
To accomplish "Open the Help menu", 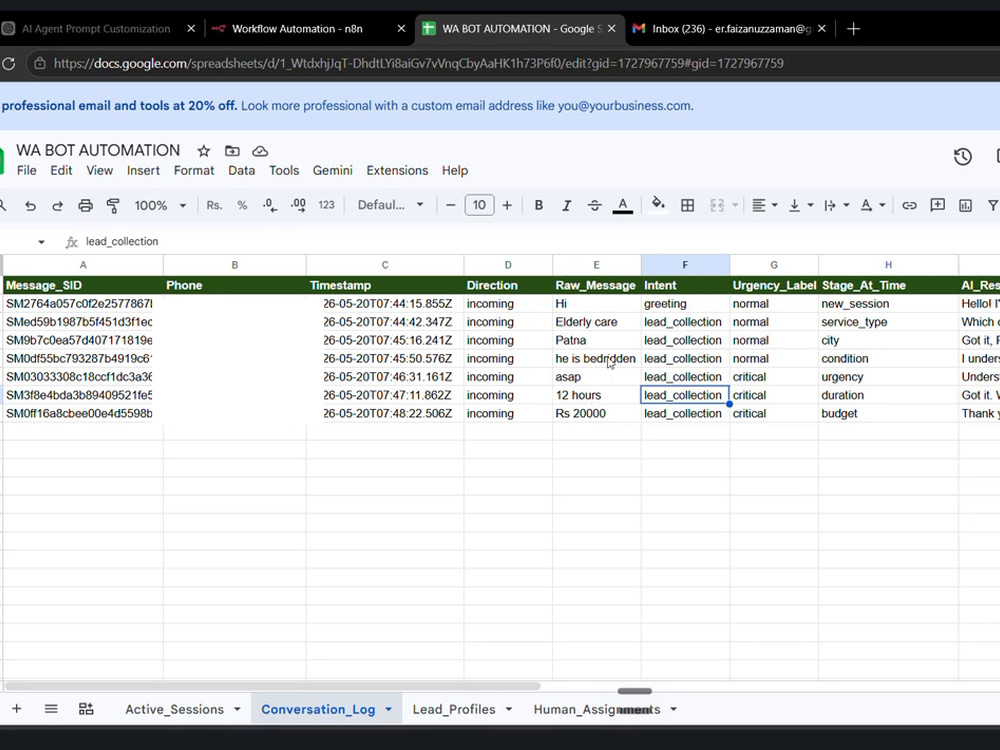I will 455,170.
